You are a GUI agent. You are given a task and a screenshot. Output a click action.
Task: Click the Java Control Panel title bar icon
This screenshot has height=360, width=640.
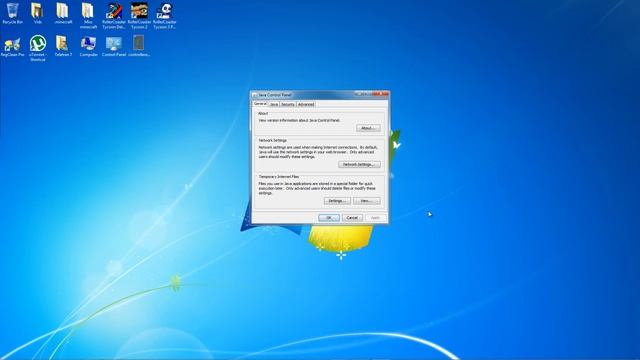255,95
